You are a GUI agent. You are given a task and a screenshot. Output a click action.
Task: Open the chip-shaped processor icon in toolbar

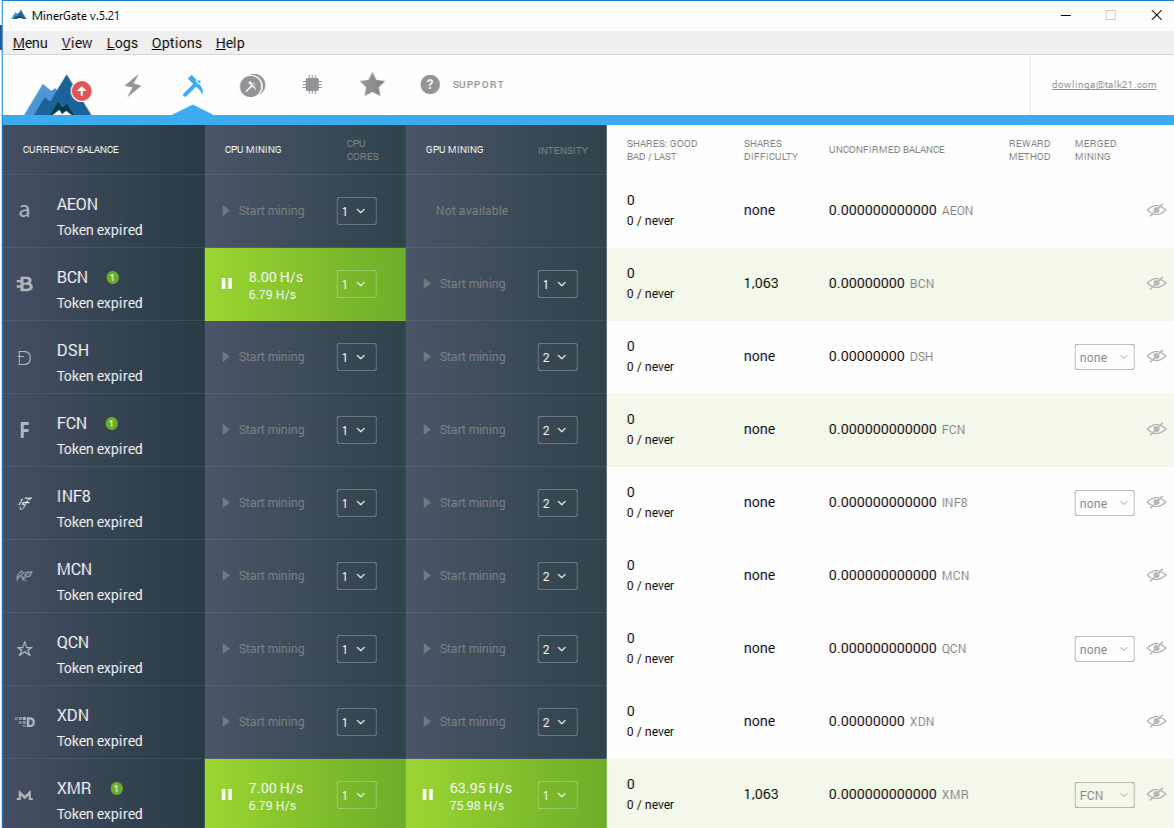point(312,85)
